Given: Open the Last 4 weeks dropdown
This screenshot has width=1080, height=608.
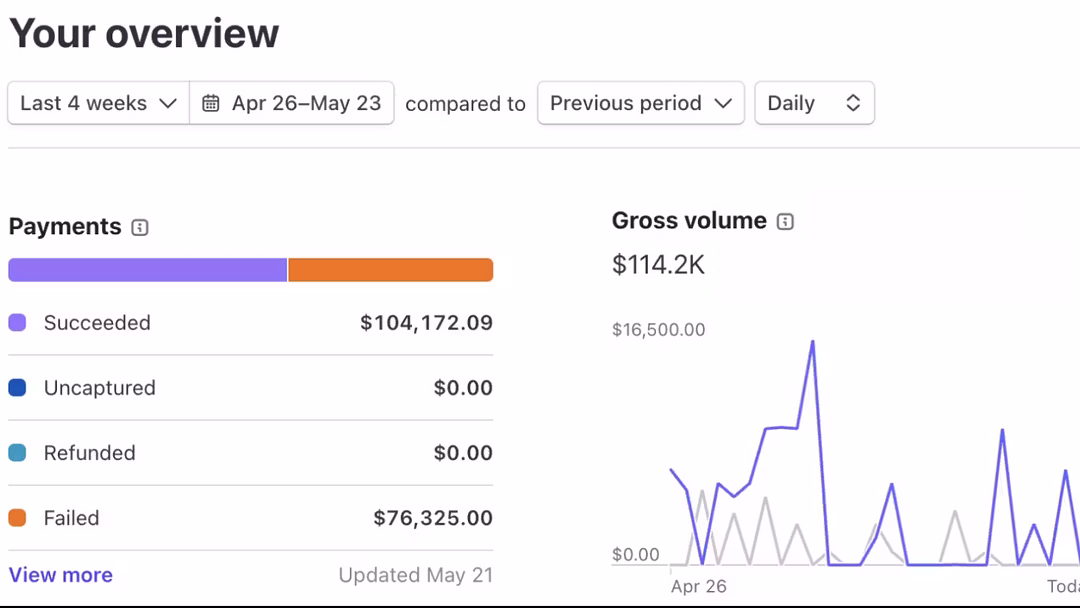Looking at the screenshot, I should (98, 103).
